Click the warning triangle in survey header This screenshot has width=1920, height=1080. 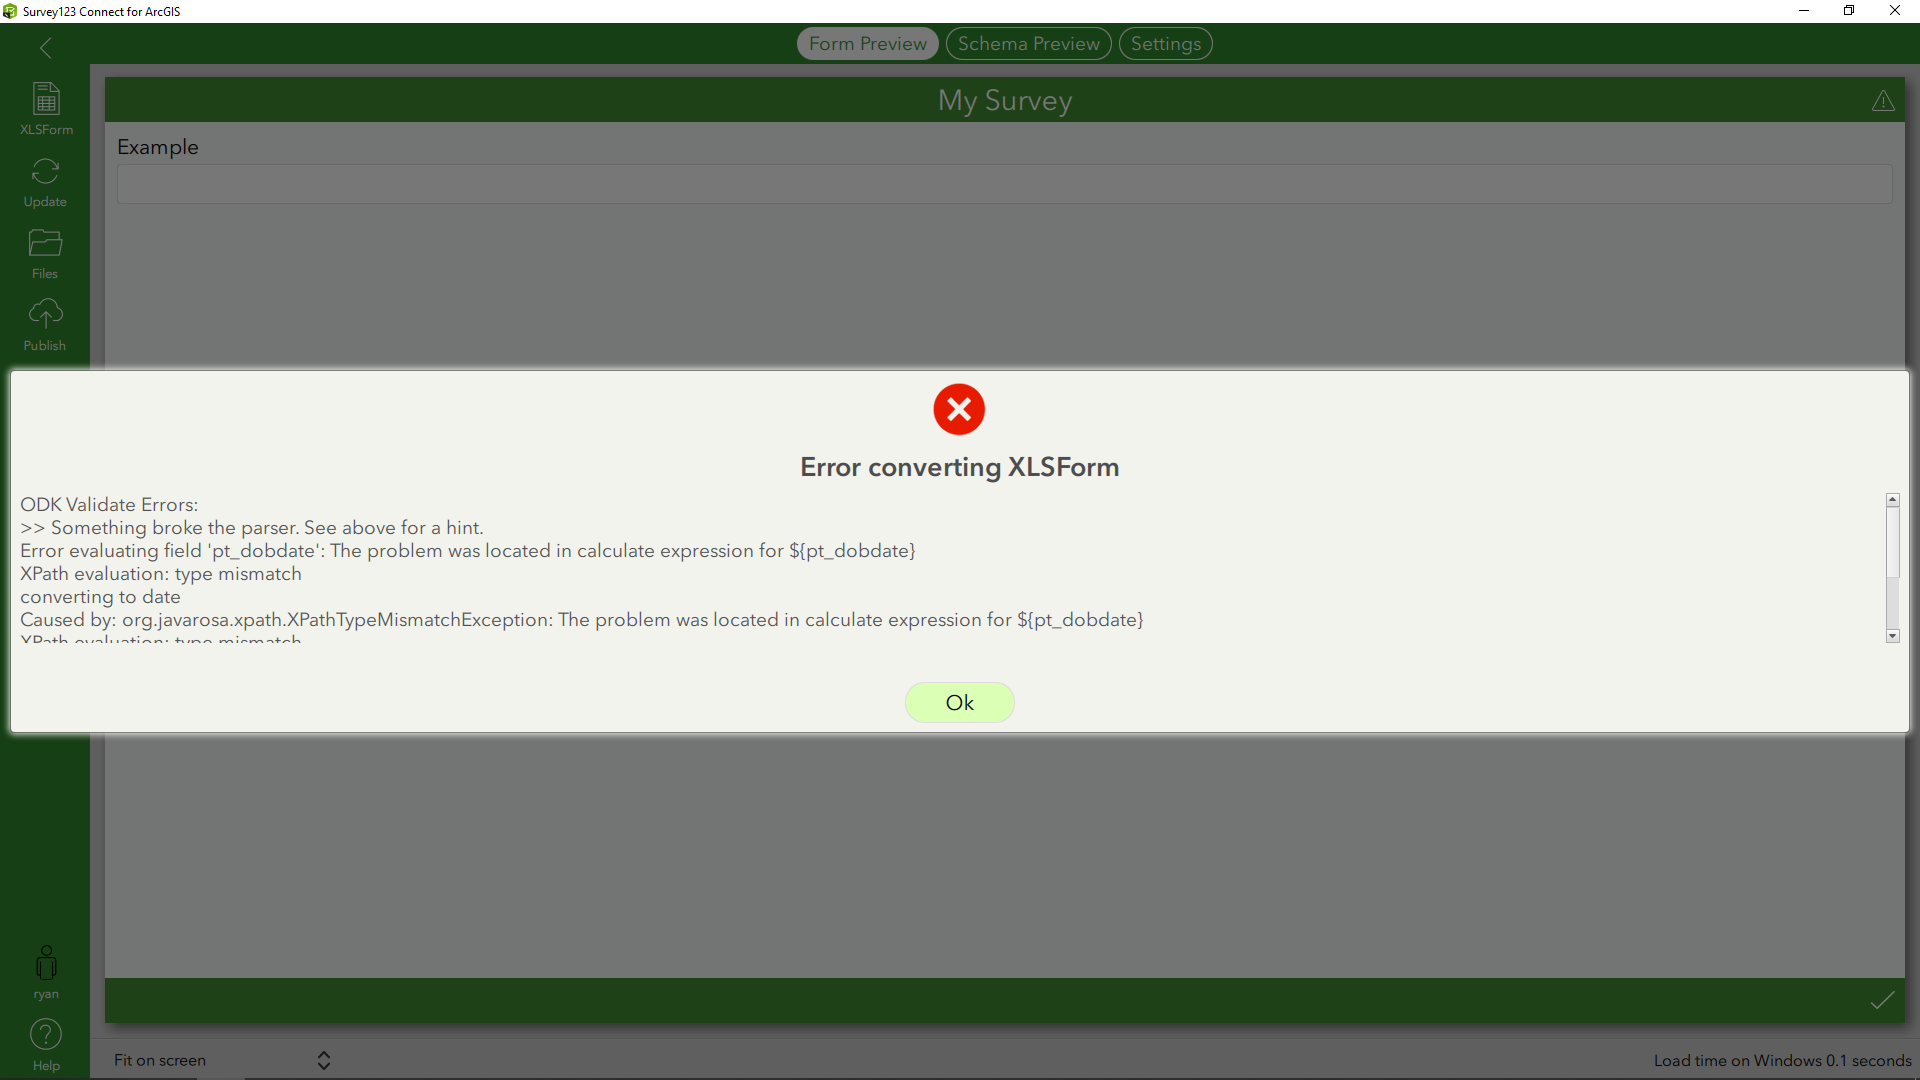[x=1883, y=100]
